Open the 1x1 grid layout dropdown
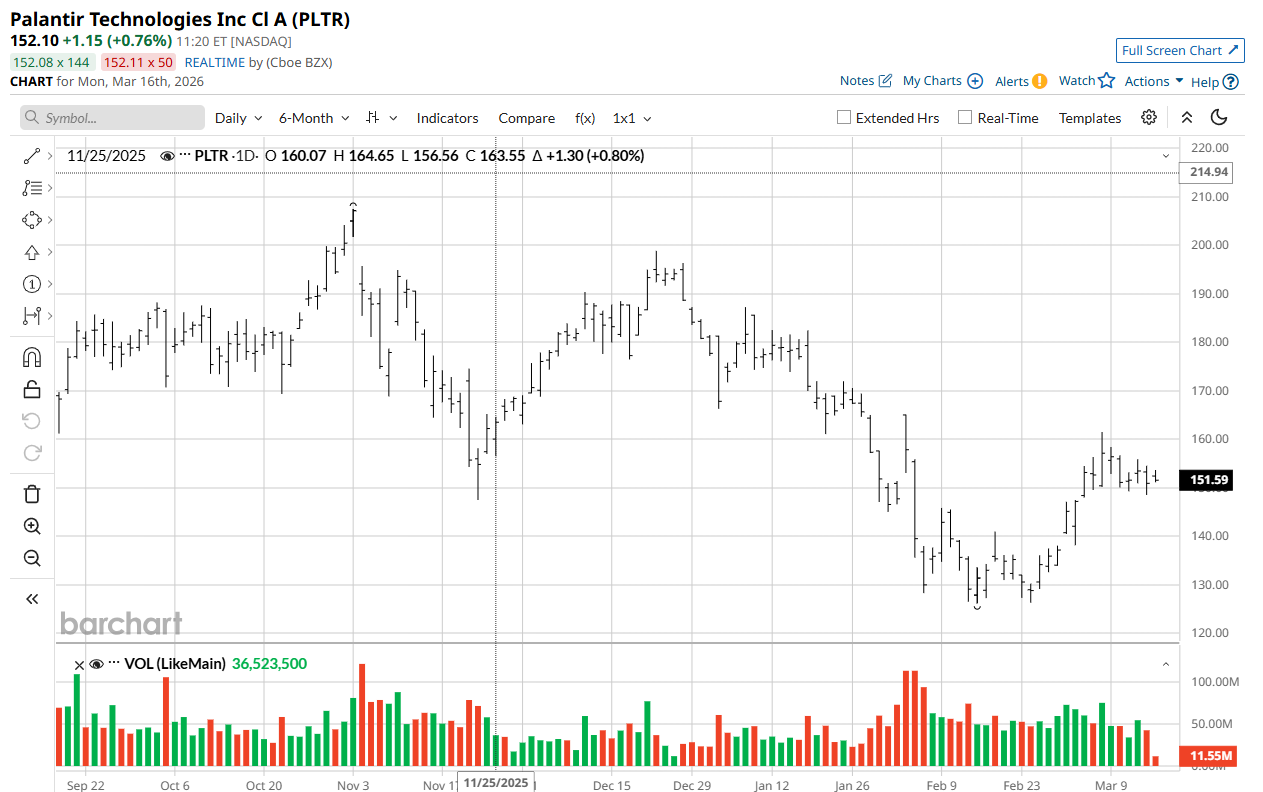The image size is (1263, 792). click(x=632, y=118)
